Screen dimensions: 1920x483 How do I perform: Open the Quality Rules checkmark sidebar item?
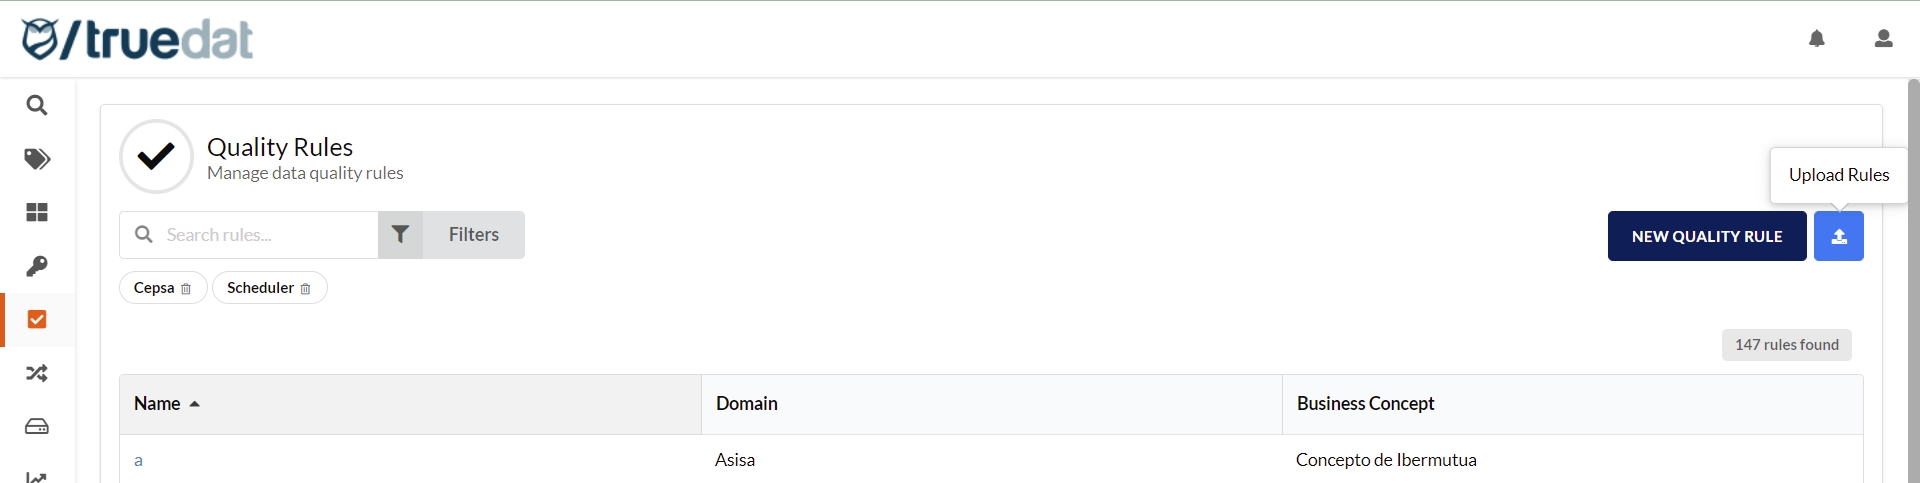point(37,319)
